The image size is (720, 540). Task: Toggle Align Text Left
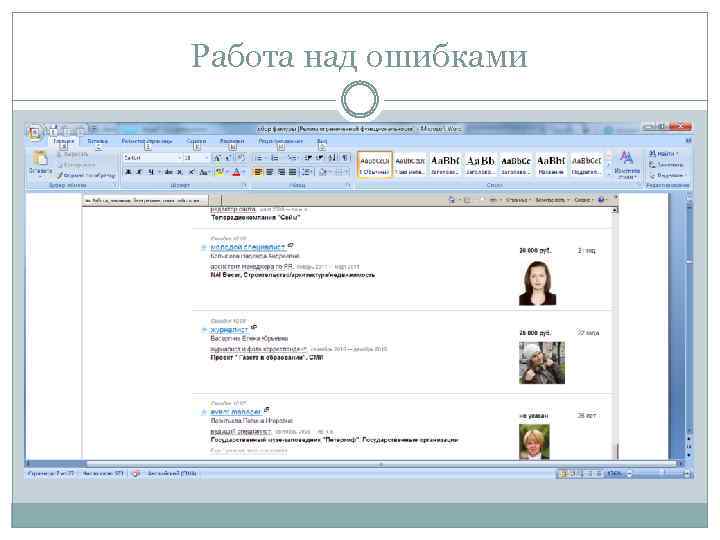(259, 172)
